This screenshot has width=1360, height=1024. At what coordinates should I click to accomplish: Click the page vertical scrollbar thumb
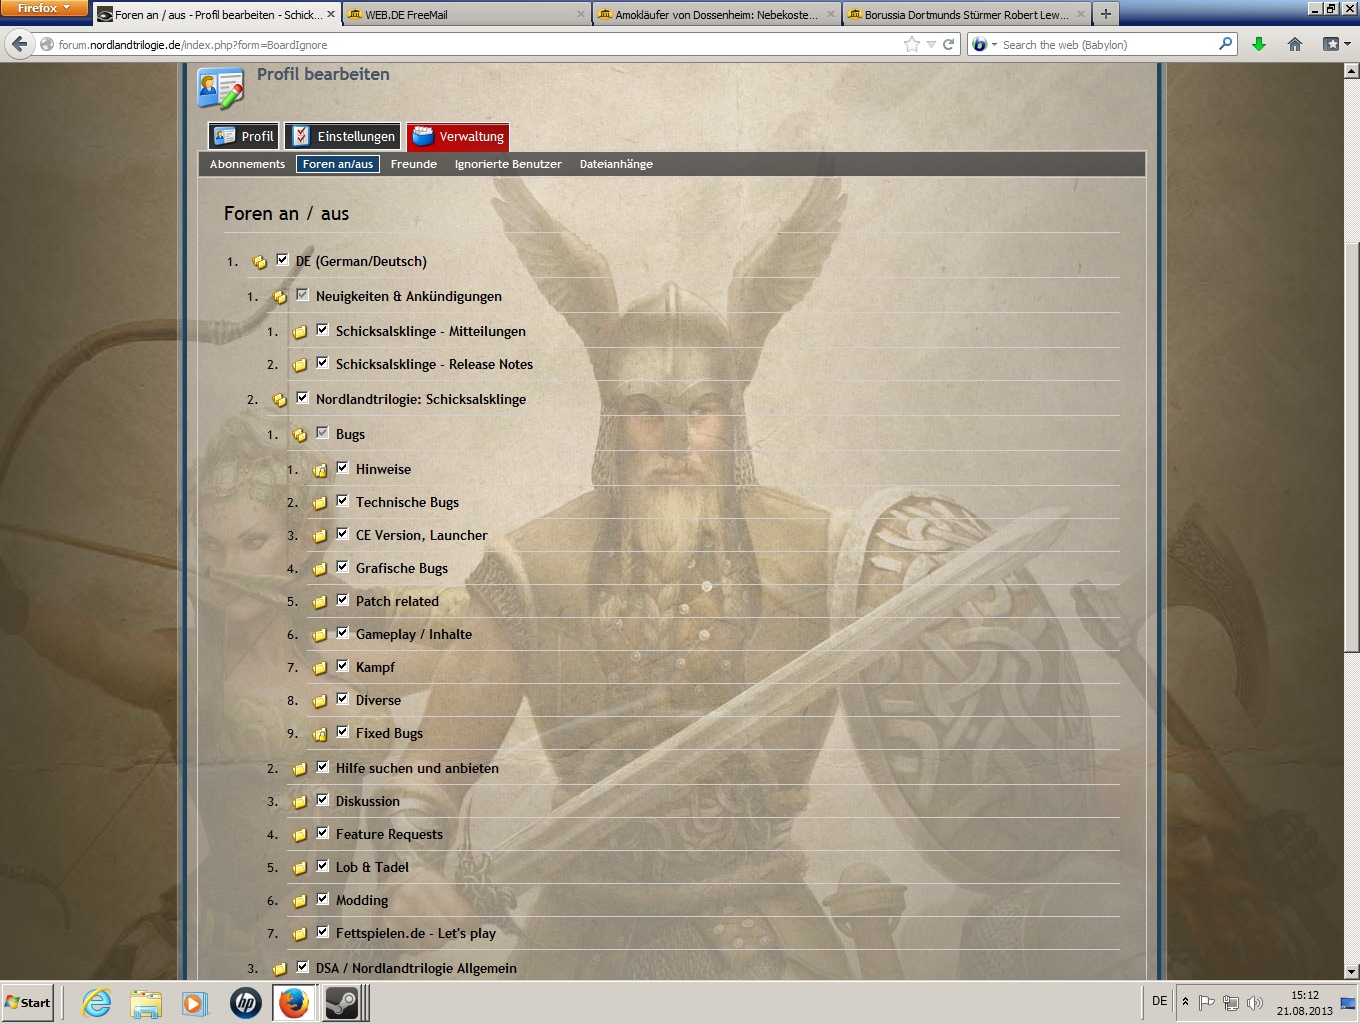click(1351, 448)
